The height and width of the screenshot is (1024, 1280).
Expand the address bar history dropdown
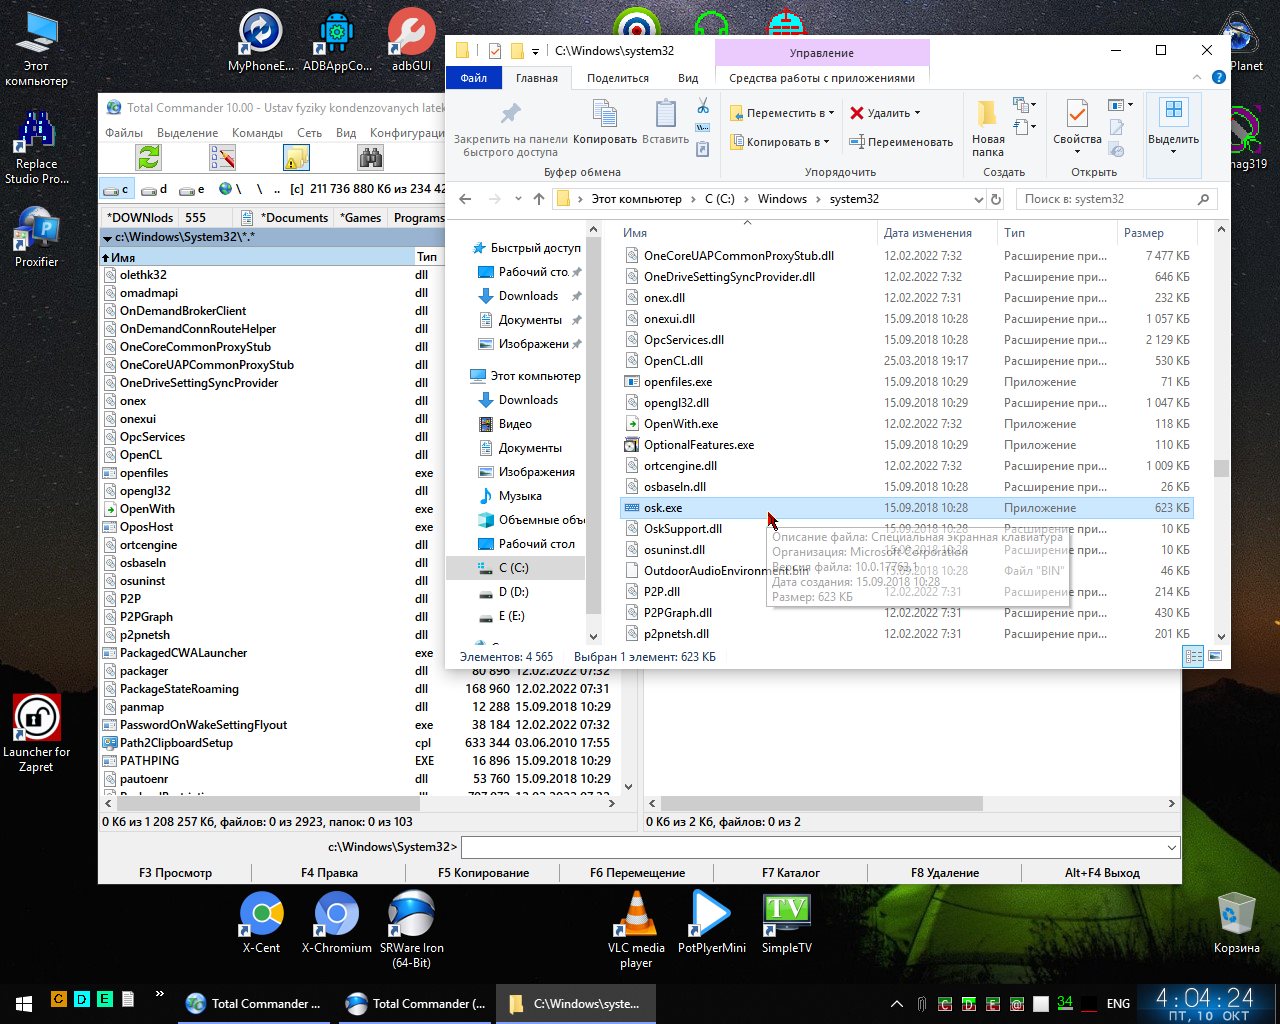(978, 199)
